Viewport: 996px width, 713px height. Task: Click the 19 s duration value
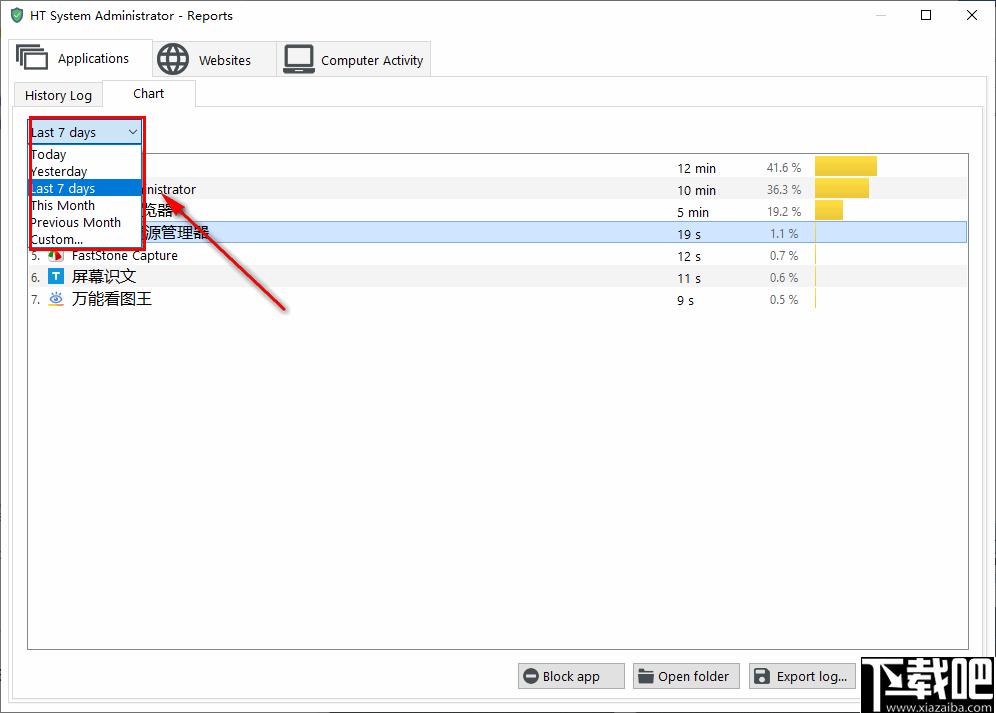pyautogui.click(x=689, y=234)
